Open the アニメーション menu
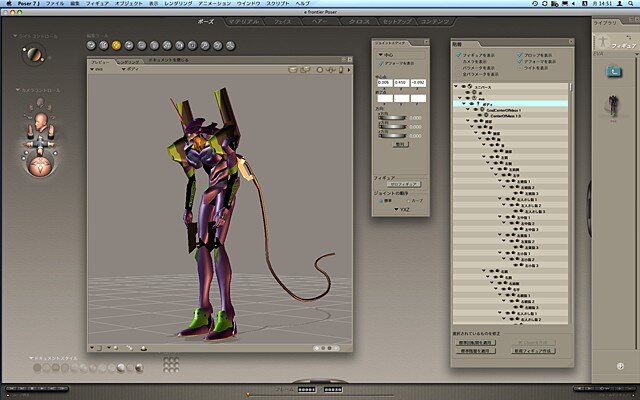 [x=214, y=3]
